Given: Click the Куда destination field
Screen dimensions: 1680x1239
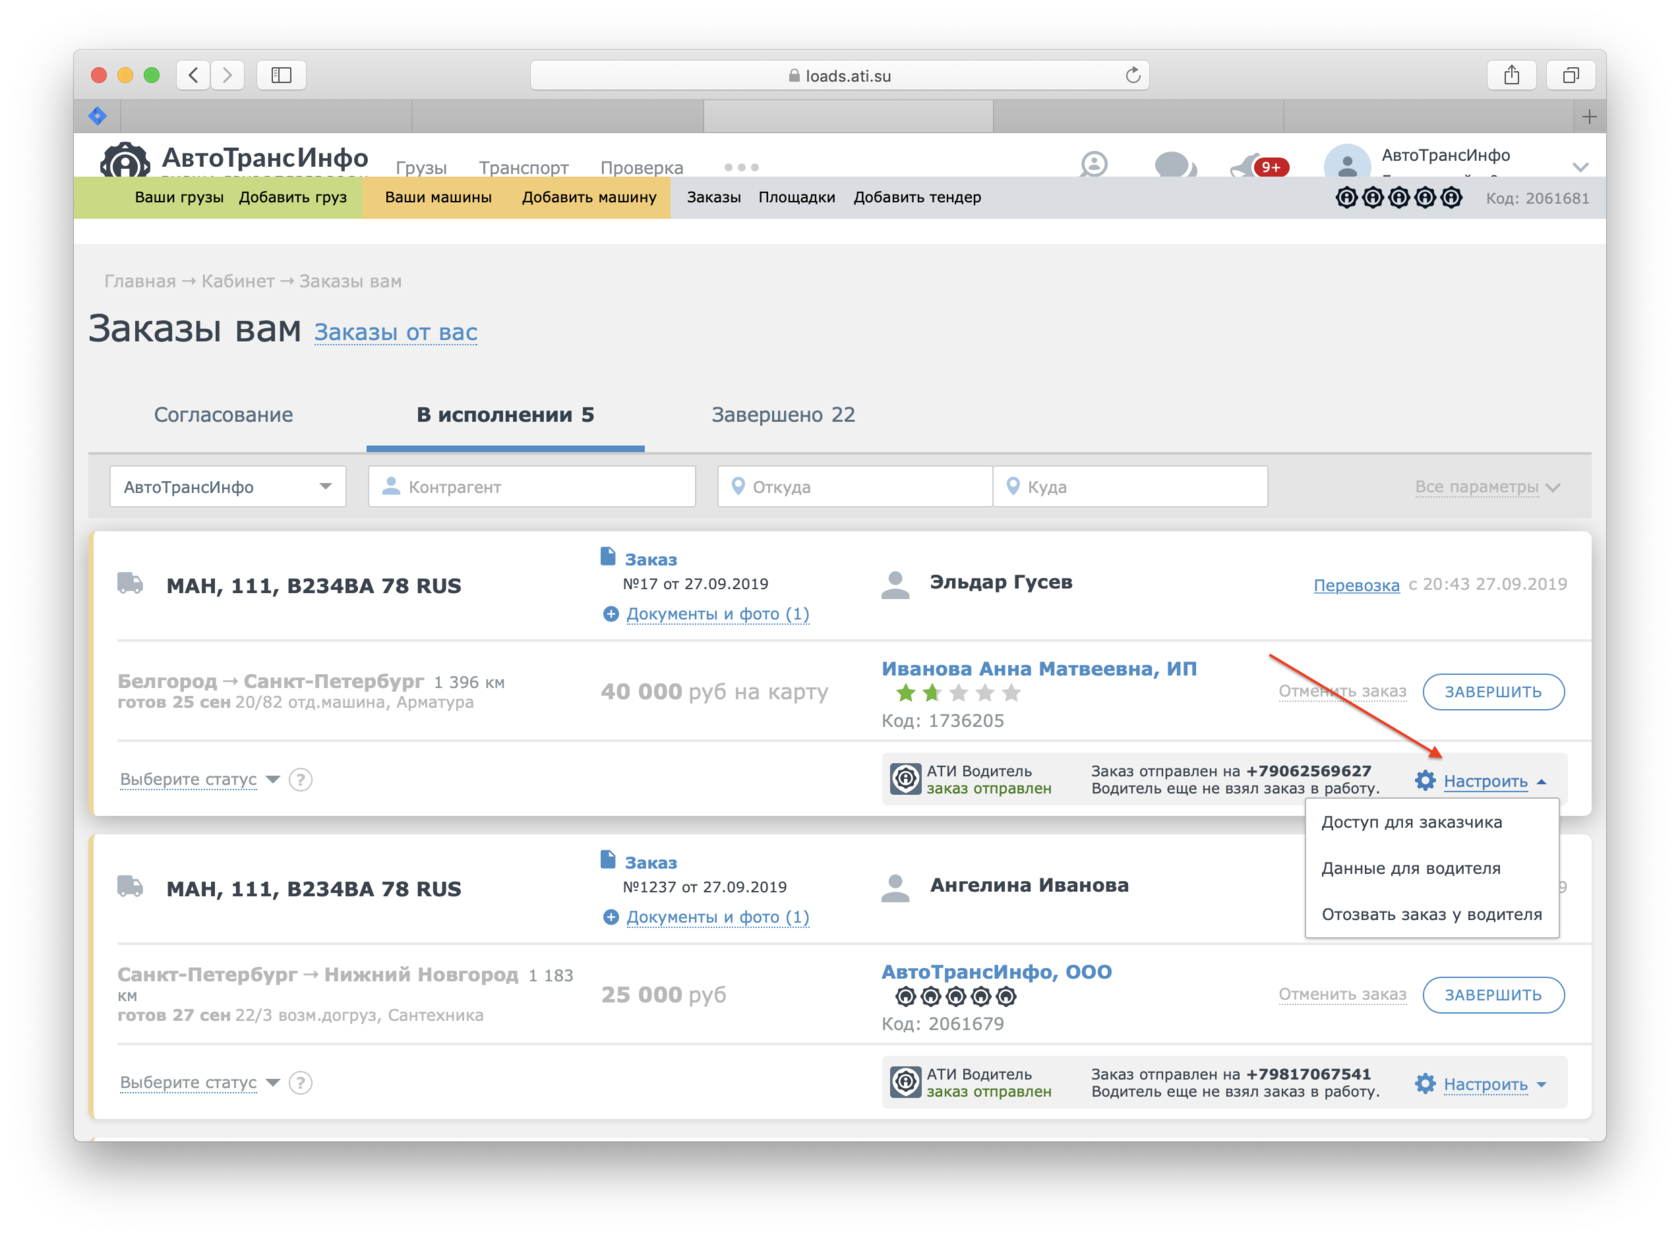Looking at the screenshot, I should [1130, 487].
